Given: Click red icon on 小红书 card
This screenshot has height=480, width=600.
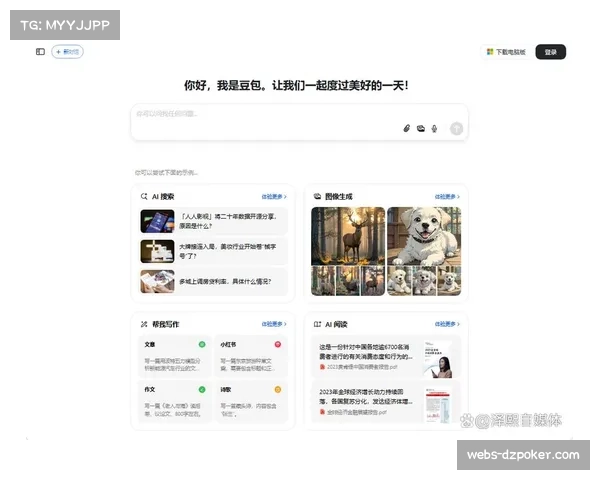Looking at the screenshot, I should (278, 344).
